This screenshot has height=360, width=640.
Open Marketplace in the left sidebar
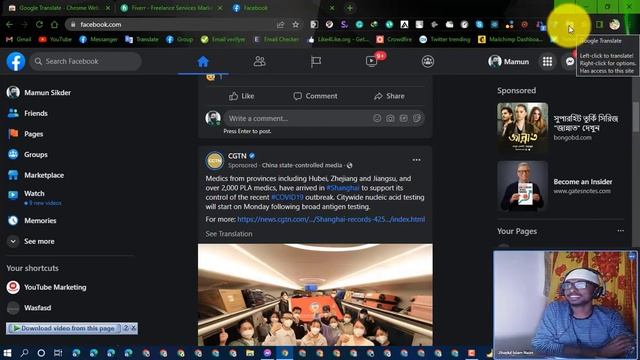pyautogui.click(x=36, y=175)
